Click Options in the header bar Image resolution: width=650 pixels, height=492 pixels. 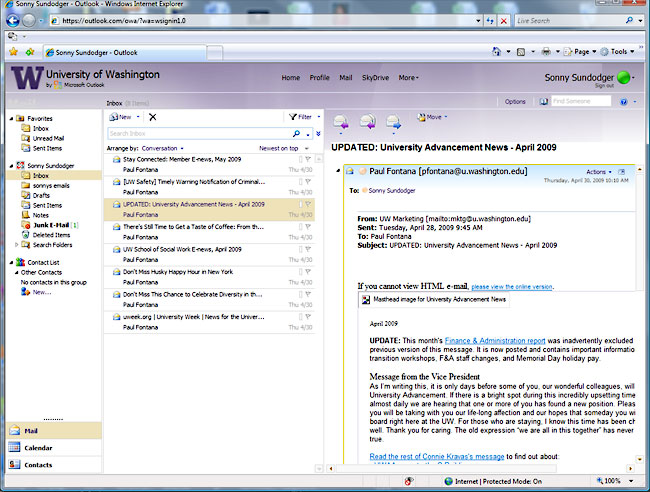(515, 102)
